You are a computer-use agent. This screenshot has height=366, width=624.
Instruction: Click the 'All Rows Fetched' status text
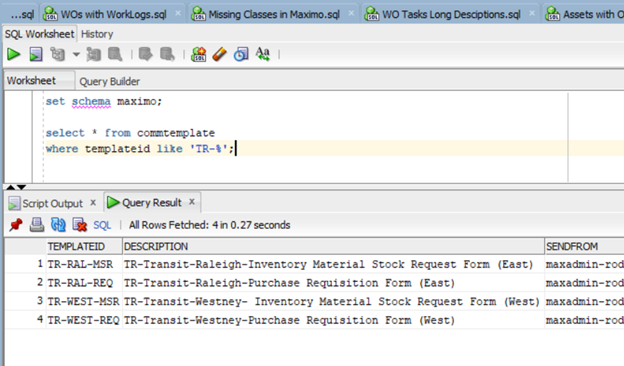[209, 225]
